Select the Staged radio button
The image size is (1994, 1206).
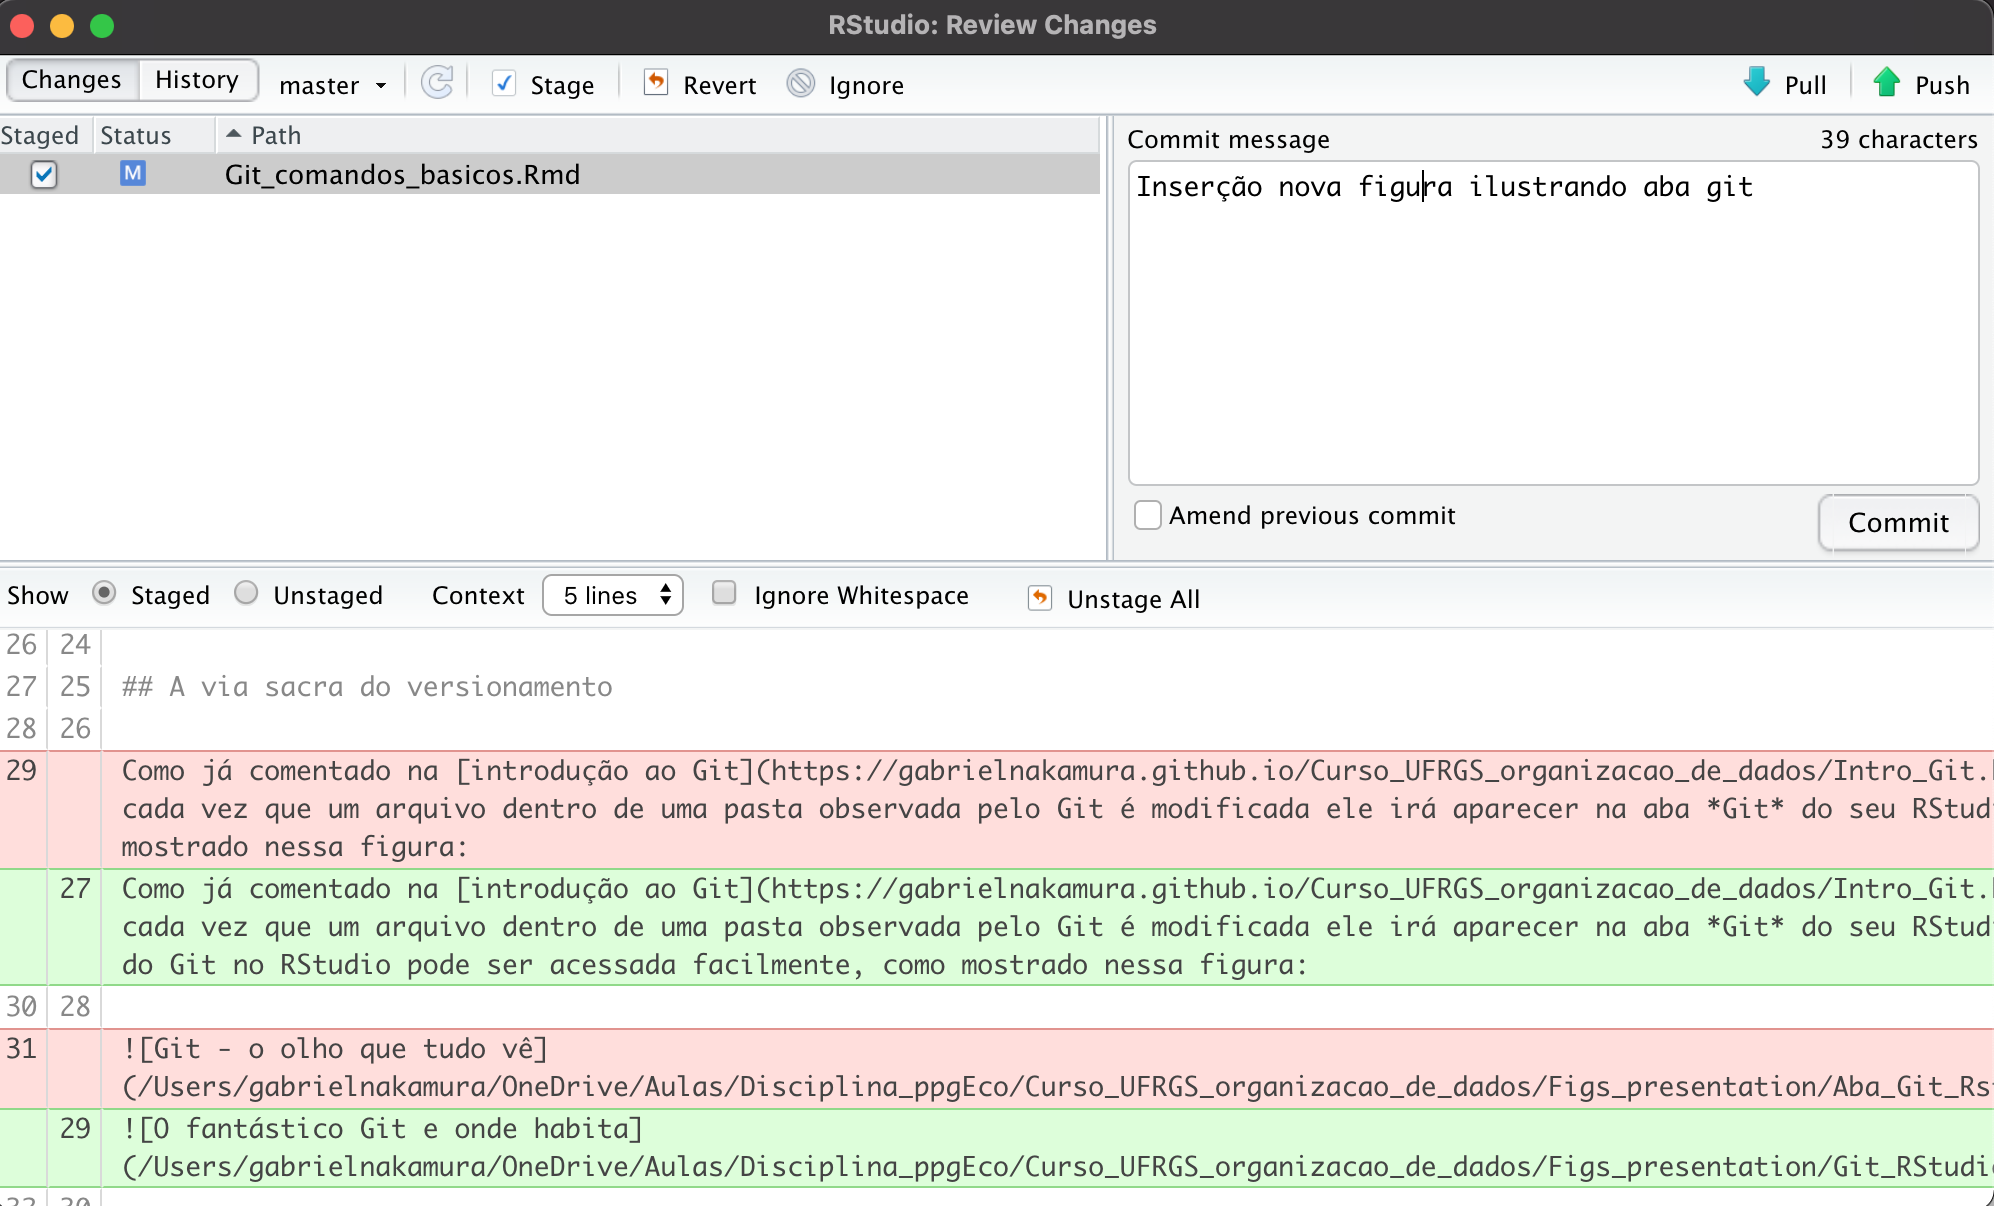[x=104, y=593]
